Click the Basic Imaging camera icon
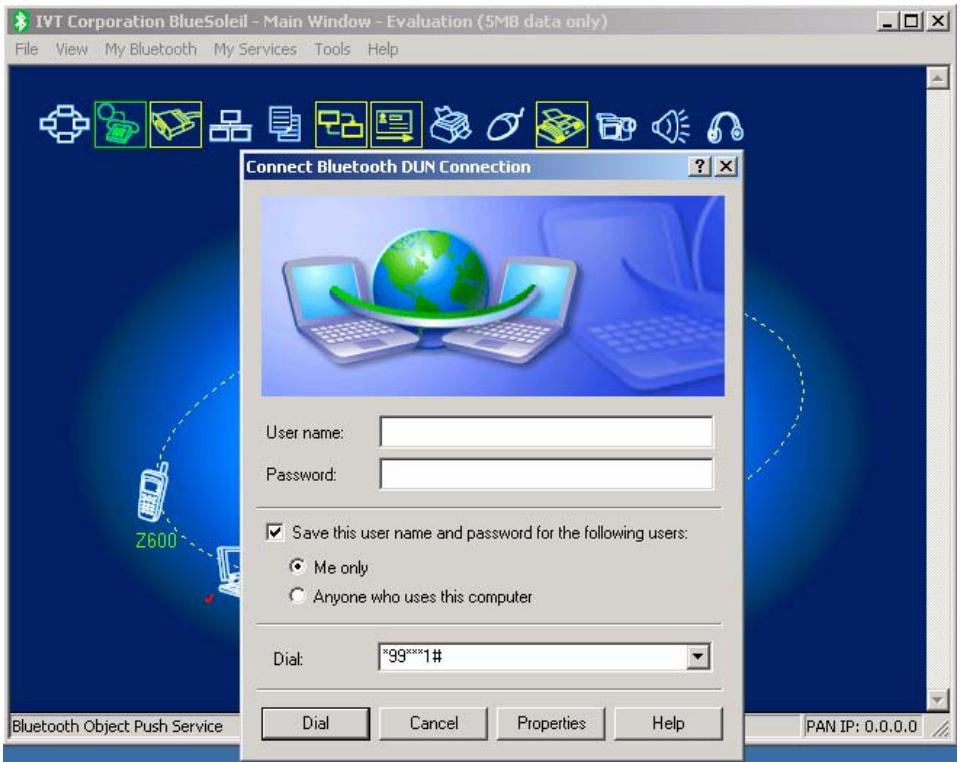The image size is (962, 762). pyautogui.click(x=616, y=126)
